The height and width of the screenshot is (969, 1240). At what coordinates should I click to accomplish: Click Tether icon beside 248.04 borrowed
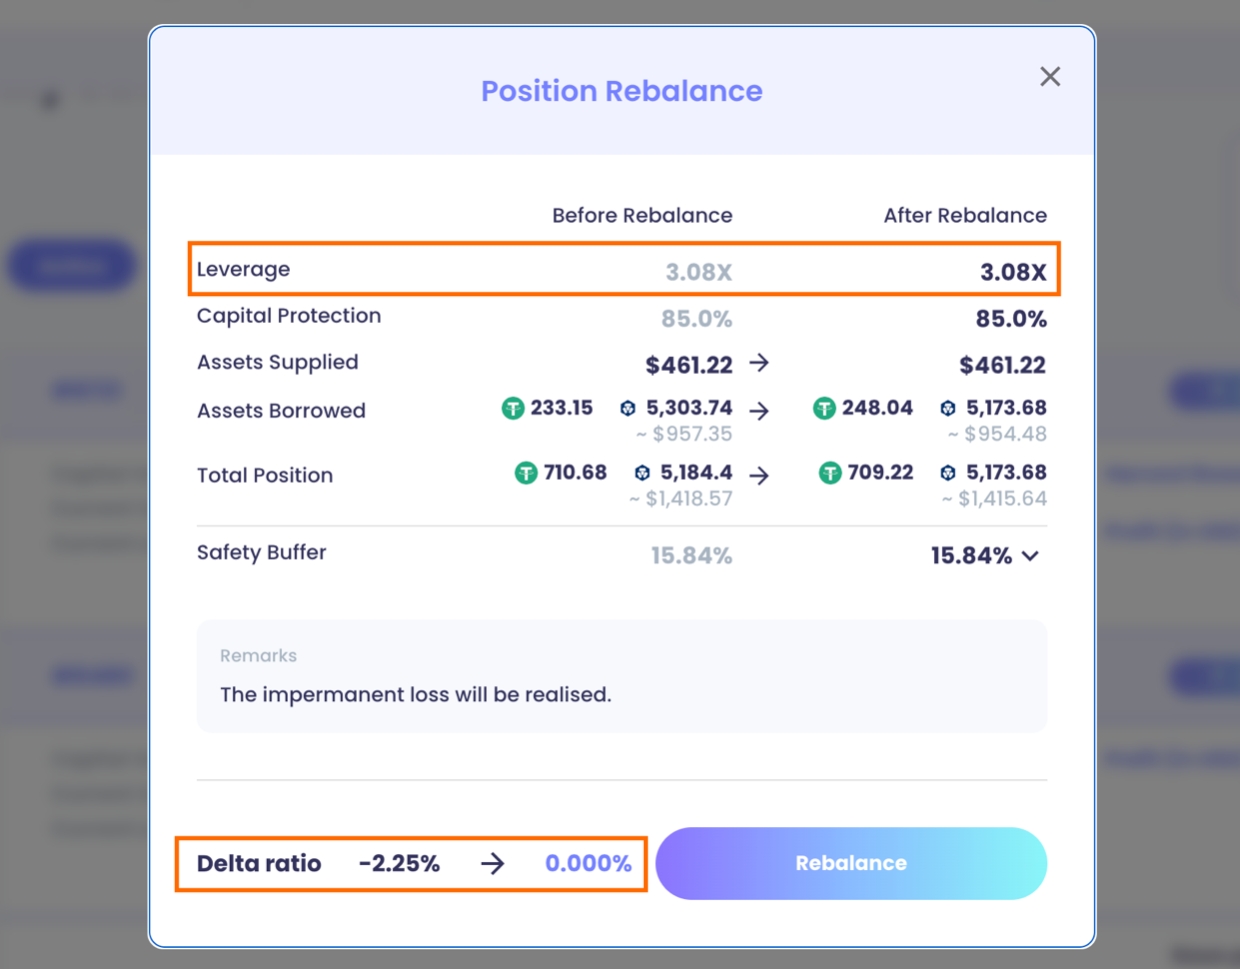click(824, 408)
